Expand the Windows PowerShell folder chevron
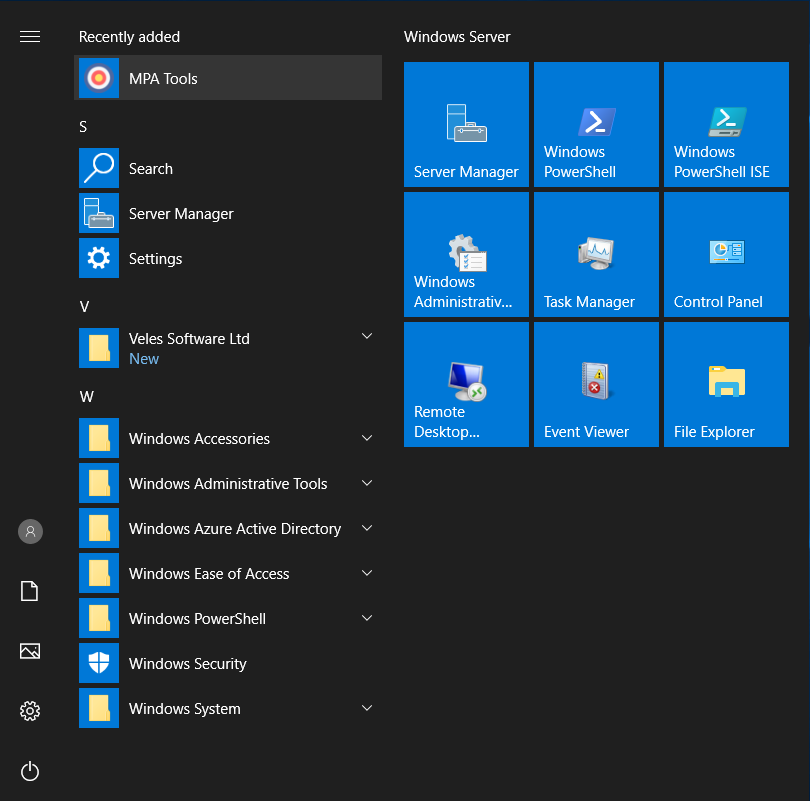The height and width of the screenshot is (801, 810). coord(367,618)
